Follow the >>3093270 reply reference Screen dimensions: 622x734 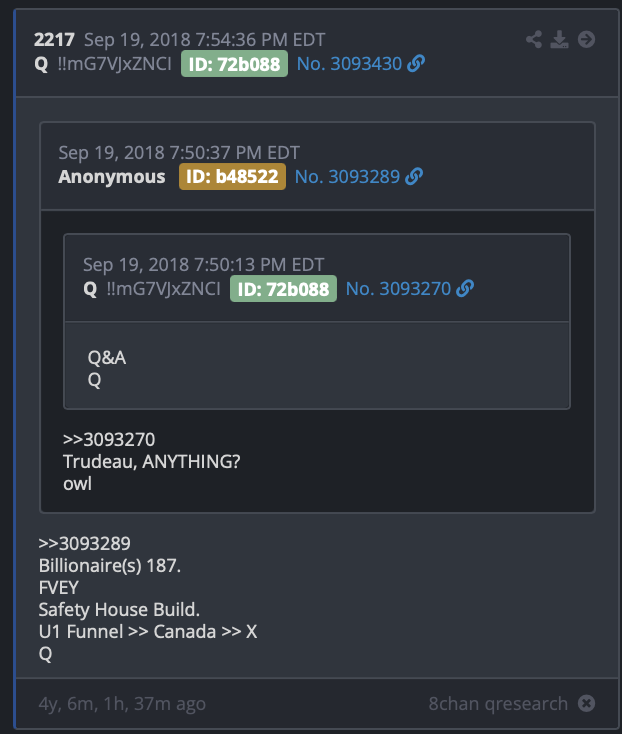point(109,440)
